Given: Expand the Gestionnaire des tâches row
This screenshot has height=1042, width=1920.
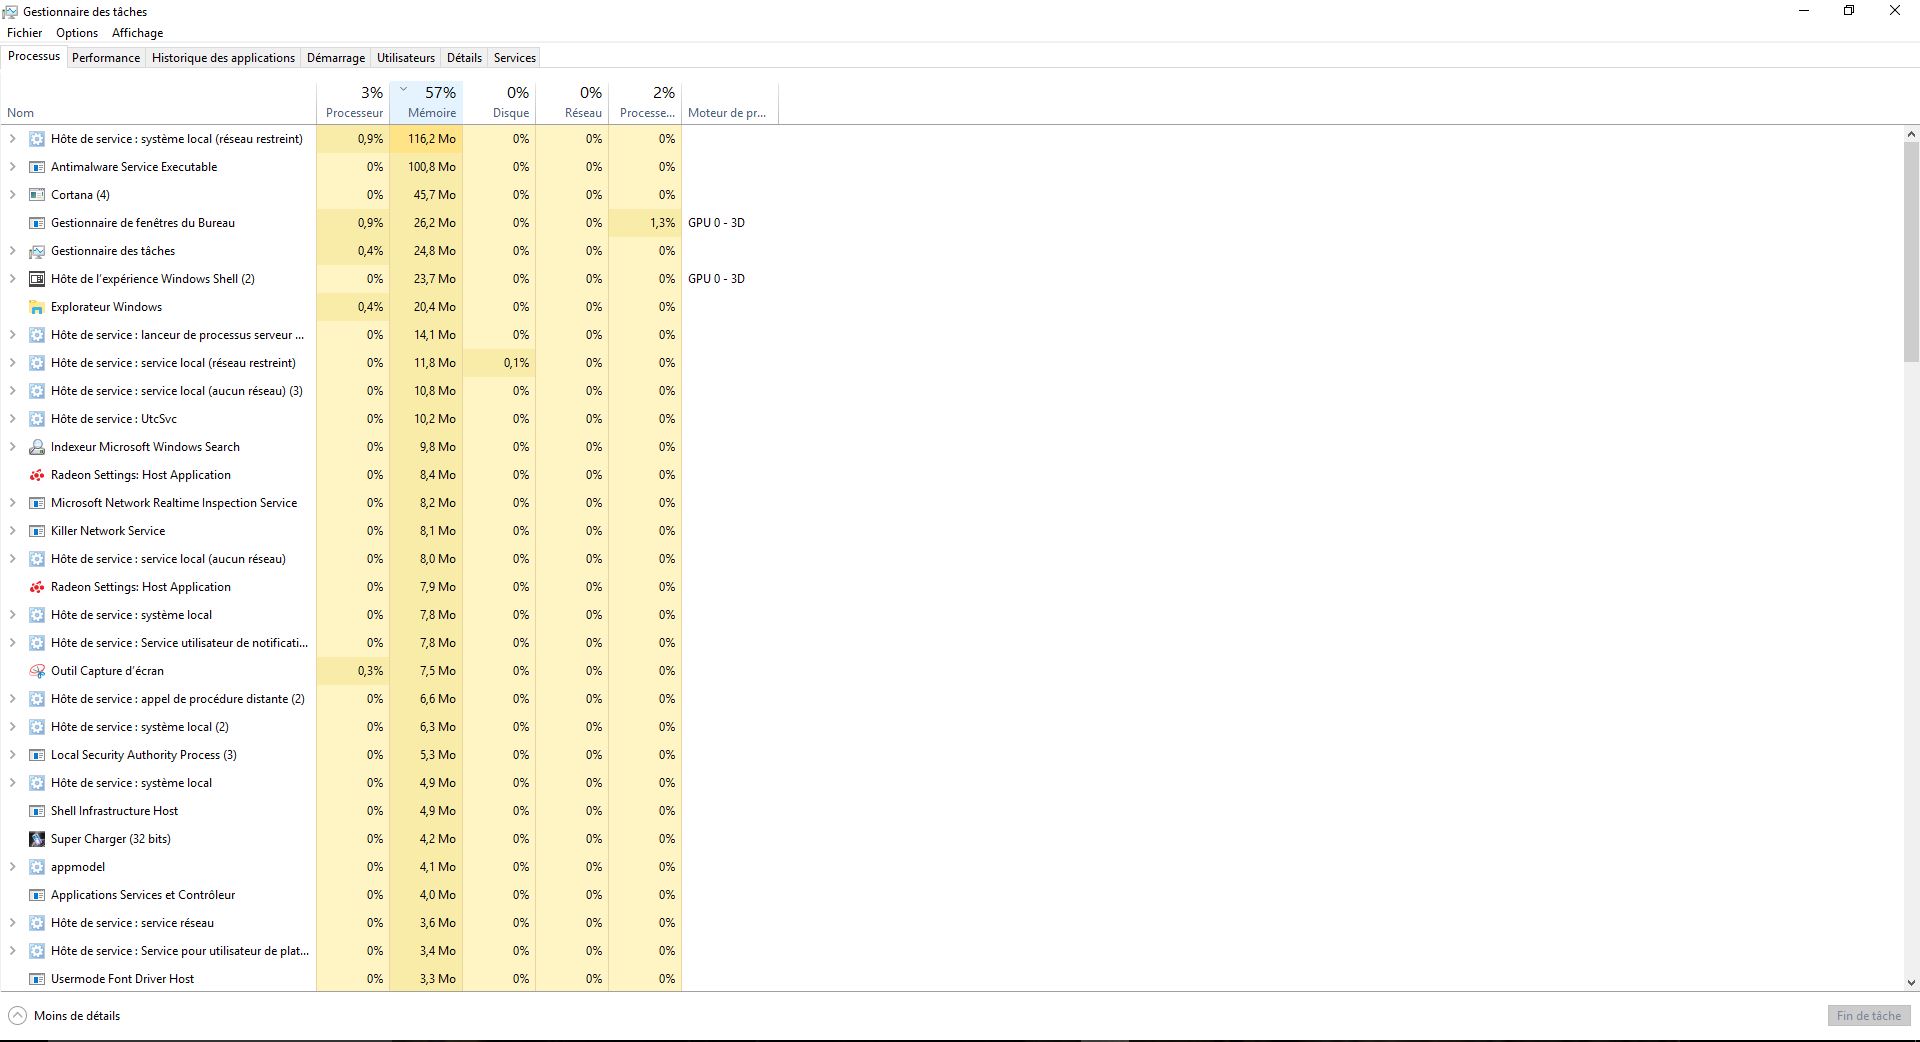Looking at the screenshot, I should tap(13, 251).
